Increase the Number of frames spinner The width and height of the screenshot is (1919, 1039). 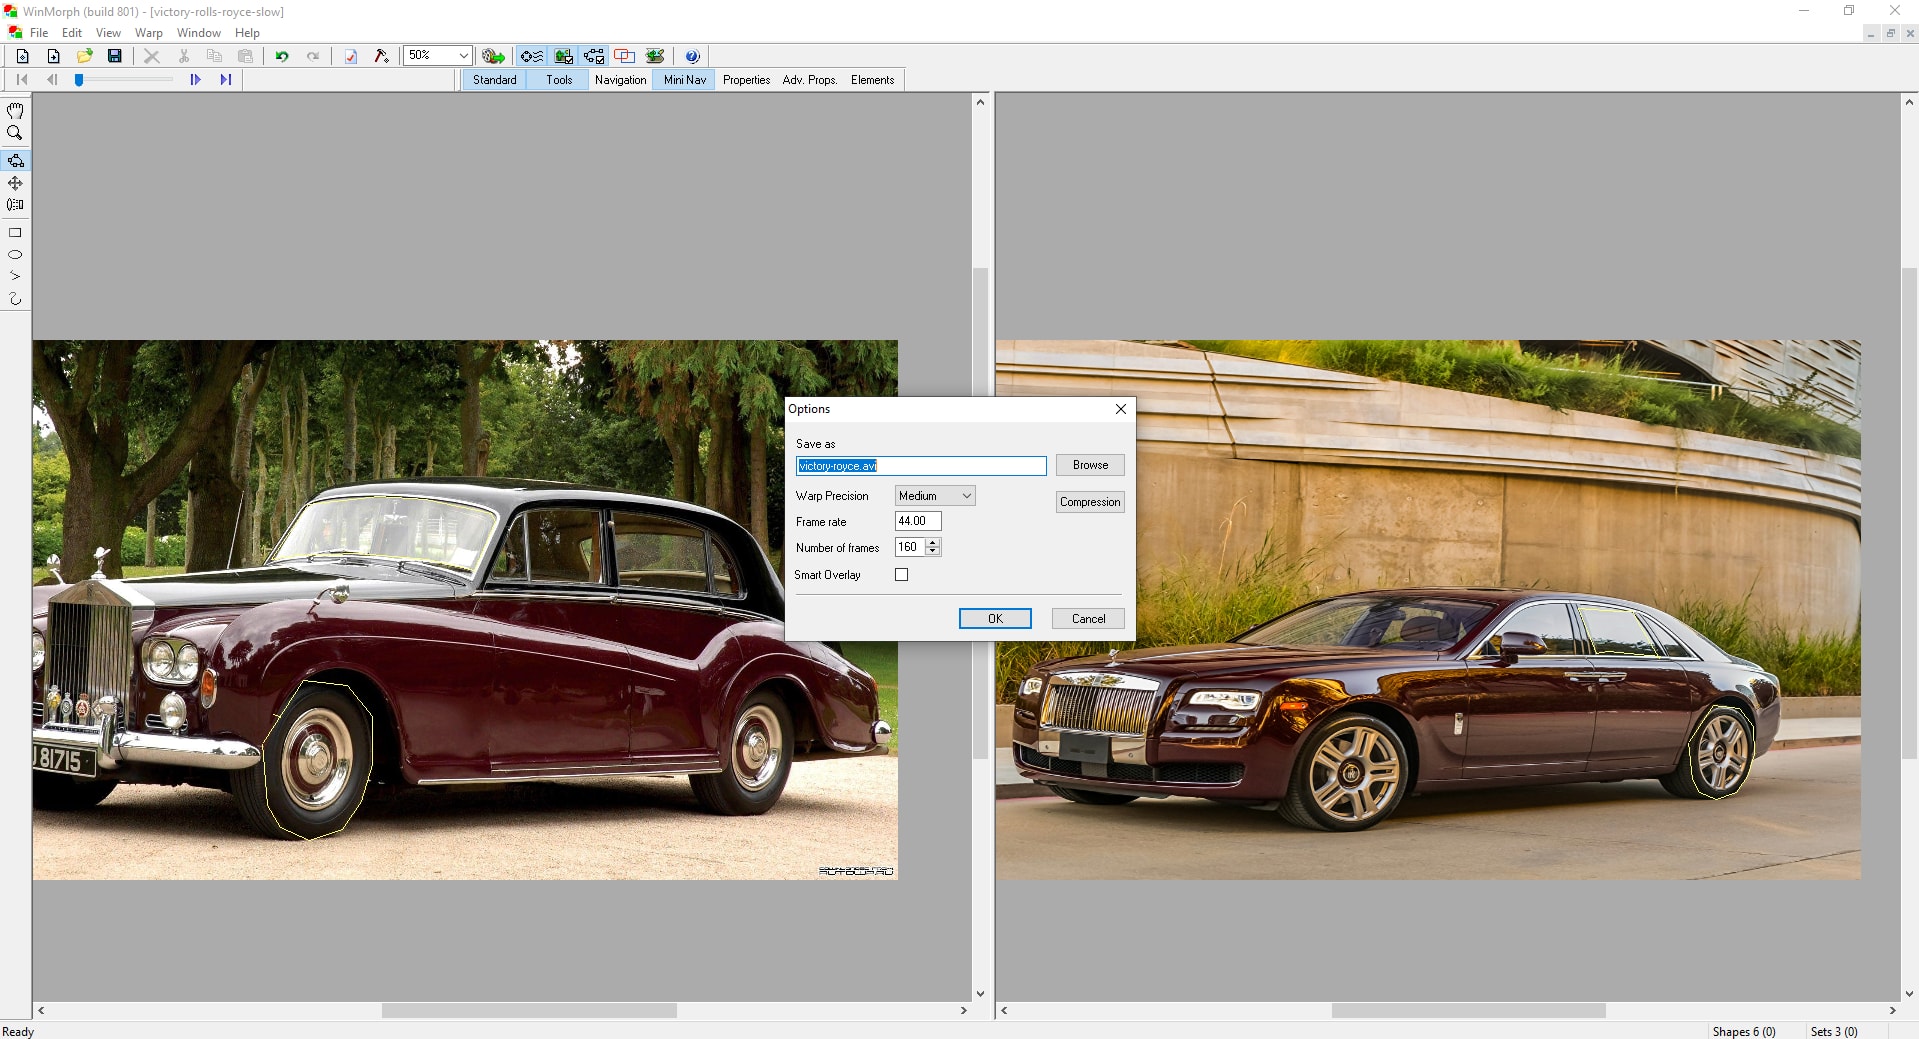[x=933, y=543]
